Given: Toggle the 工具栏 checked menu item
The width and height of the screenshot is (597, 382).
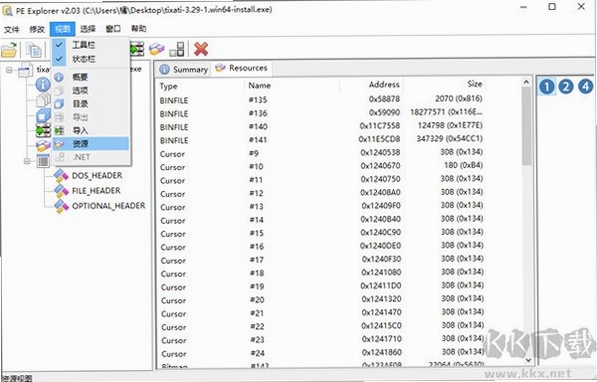Looking at the screenshot, I should pos(91,45).
